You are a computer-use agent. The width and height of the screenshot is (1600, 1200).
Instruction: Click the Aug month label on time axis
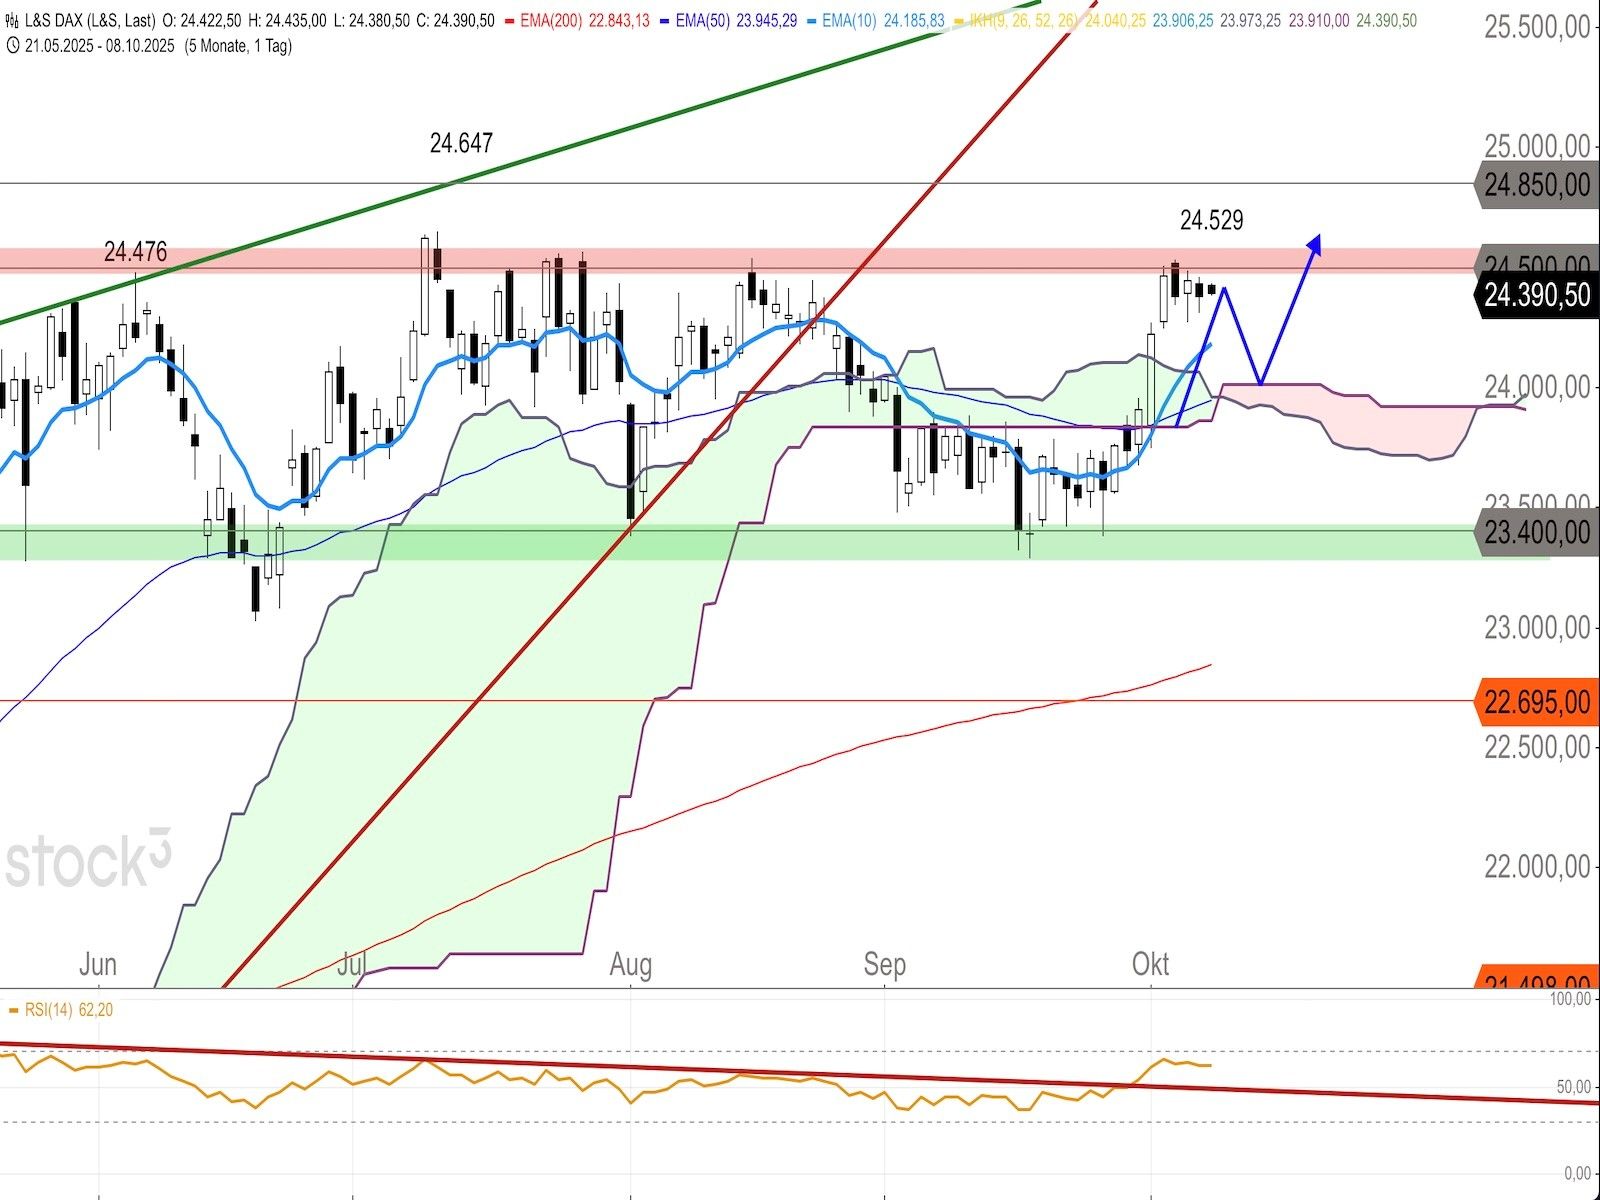(630, 964)
